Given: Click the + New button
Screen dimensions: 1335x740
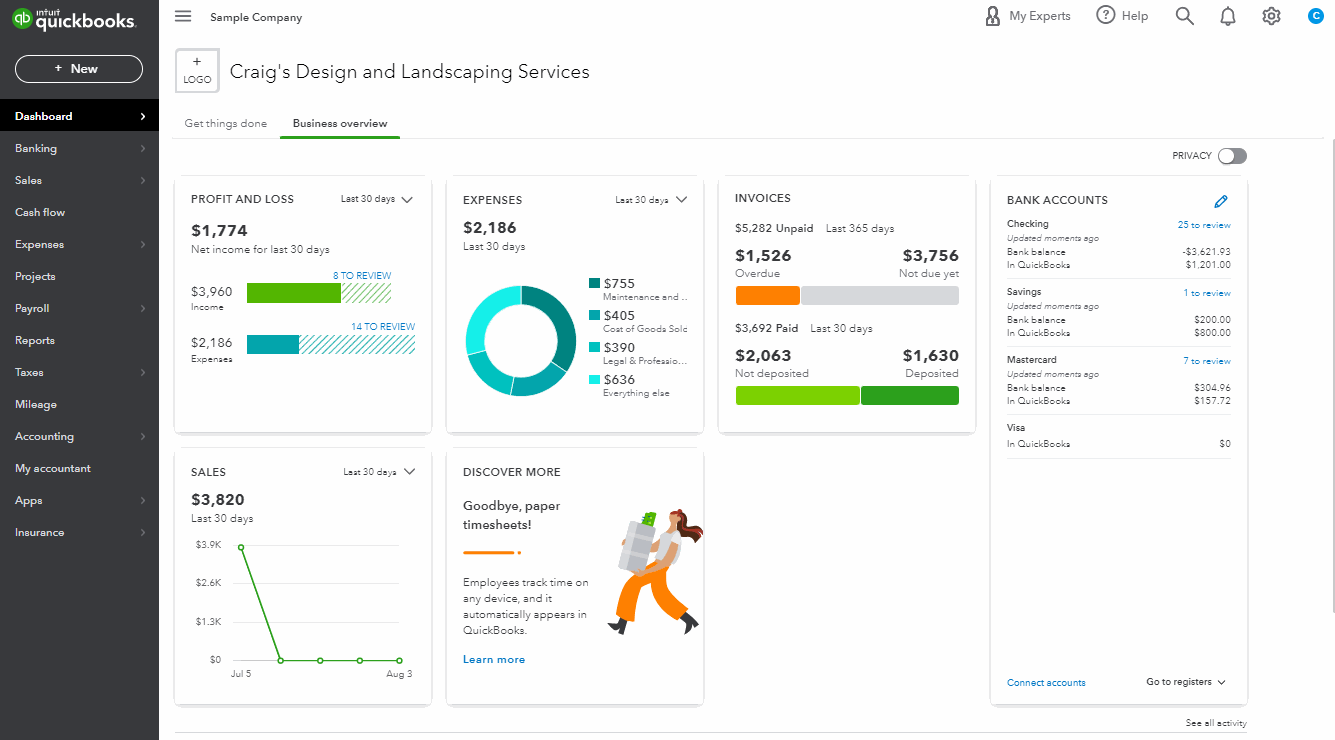Looking at the screenshot, I should coord(79,69).
